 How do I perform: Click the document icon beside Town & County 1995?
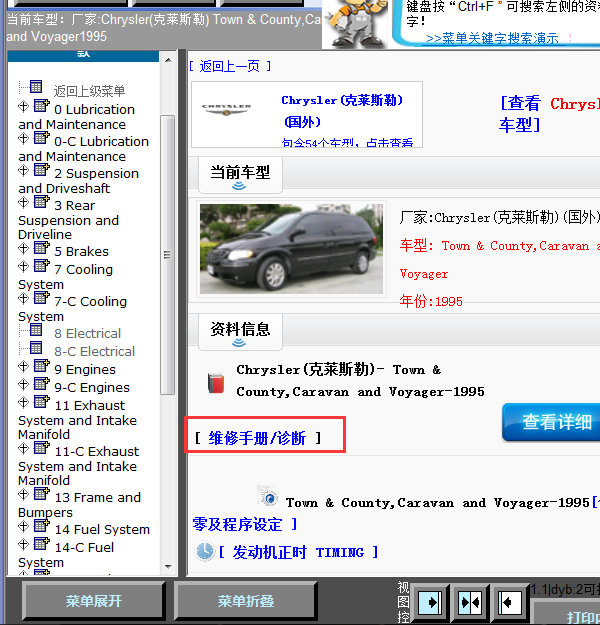[x=268, y=495]
